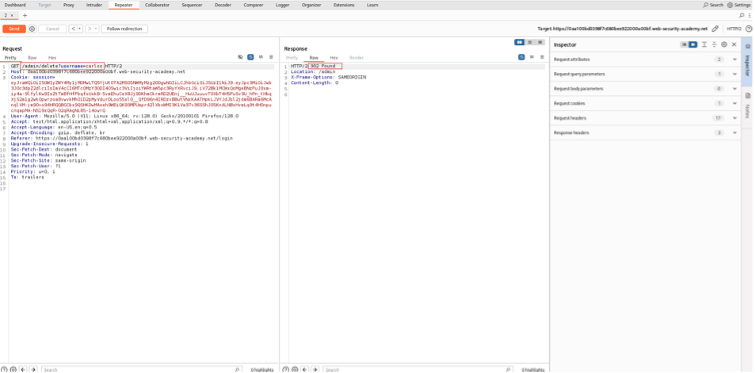Open history dropdown beside back arrow
This screenshot has width=755, height=373.
(80, 29)
